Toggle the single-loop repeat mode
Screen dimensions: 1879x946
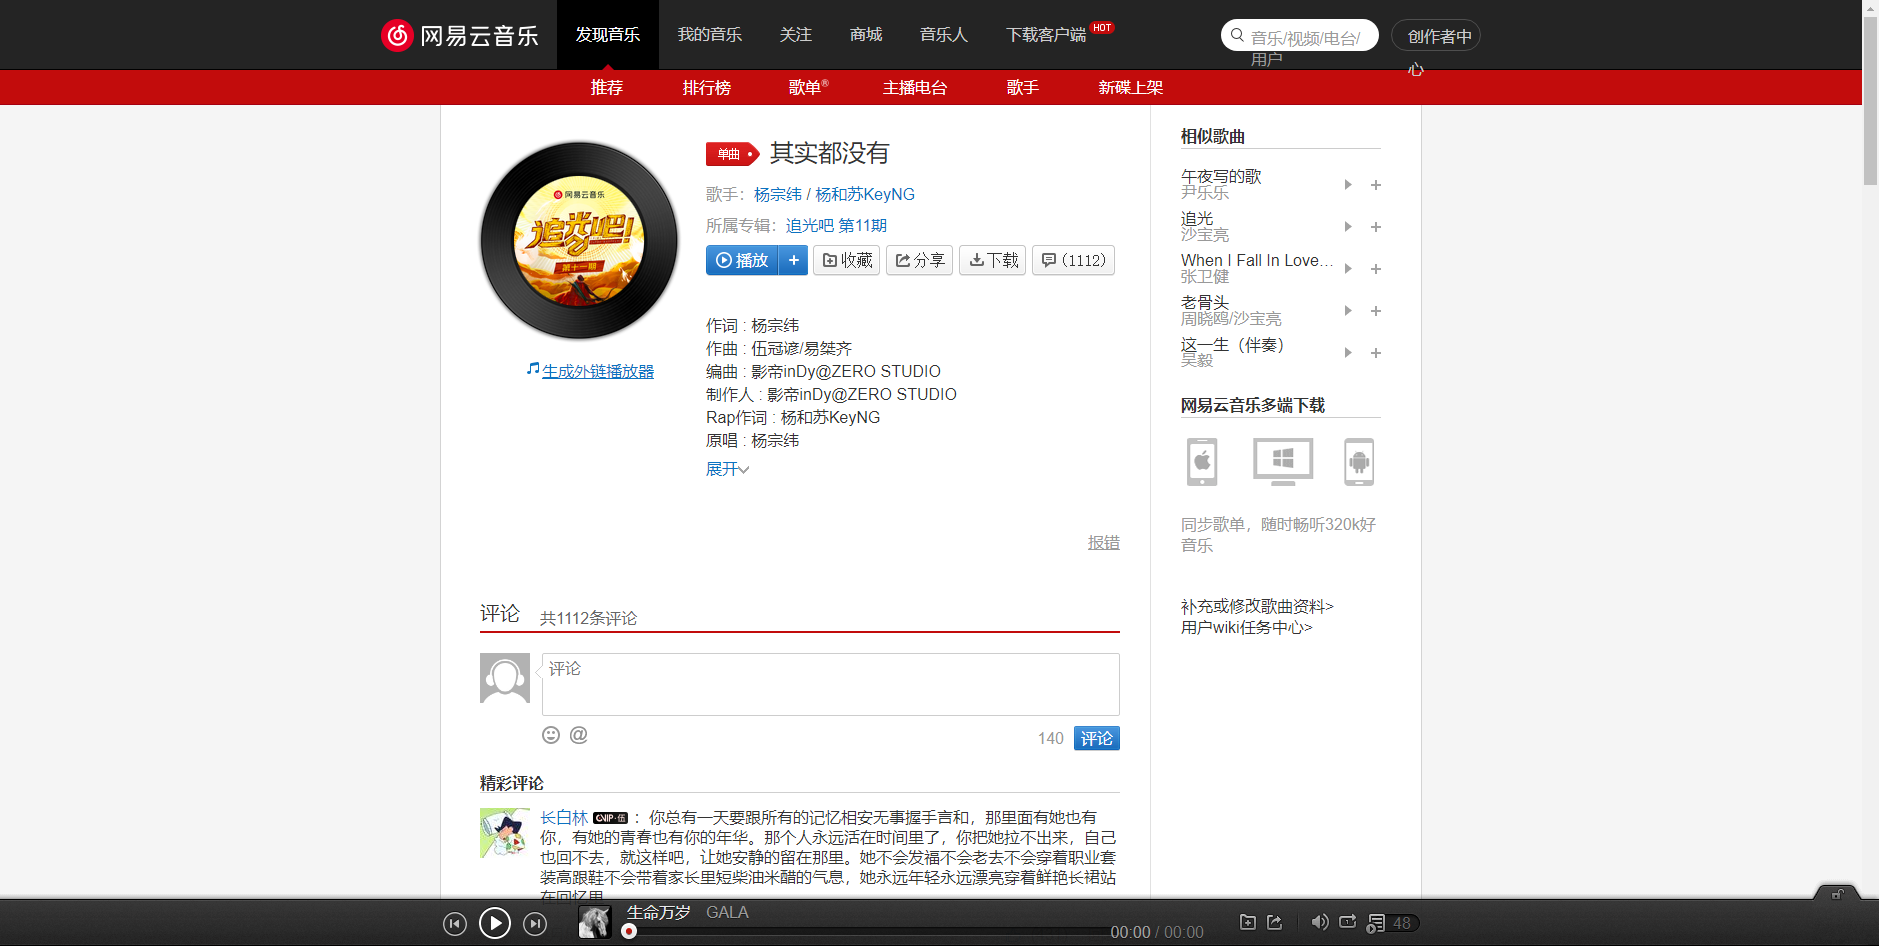tap(1348, 922)
